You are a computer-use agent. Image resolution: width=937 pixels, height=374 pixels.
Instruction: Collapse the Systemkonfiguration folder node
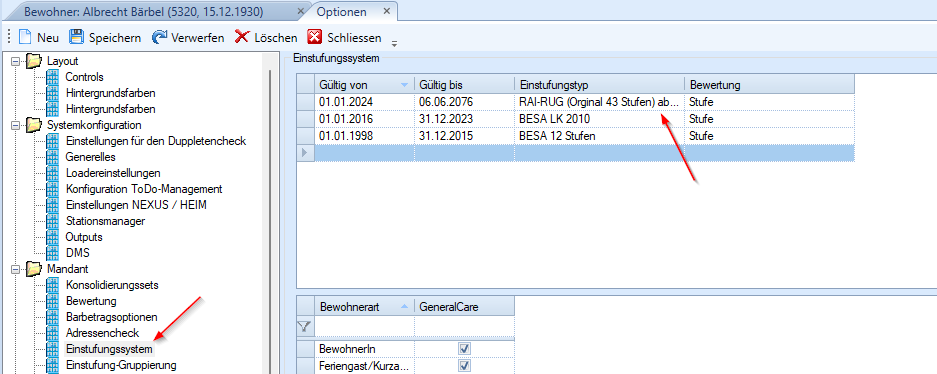pos(16,125)
